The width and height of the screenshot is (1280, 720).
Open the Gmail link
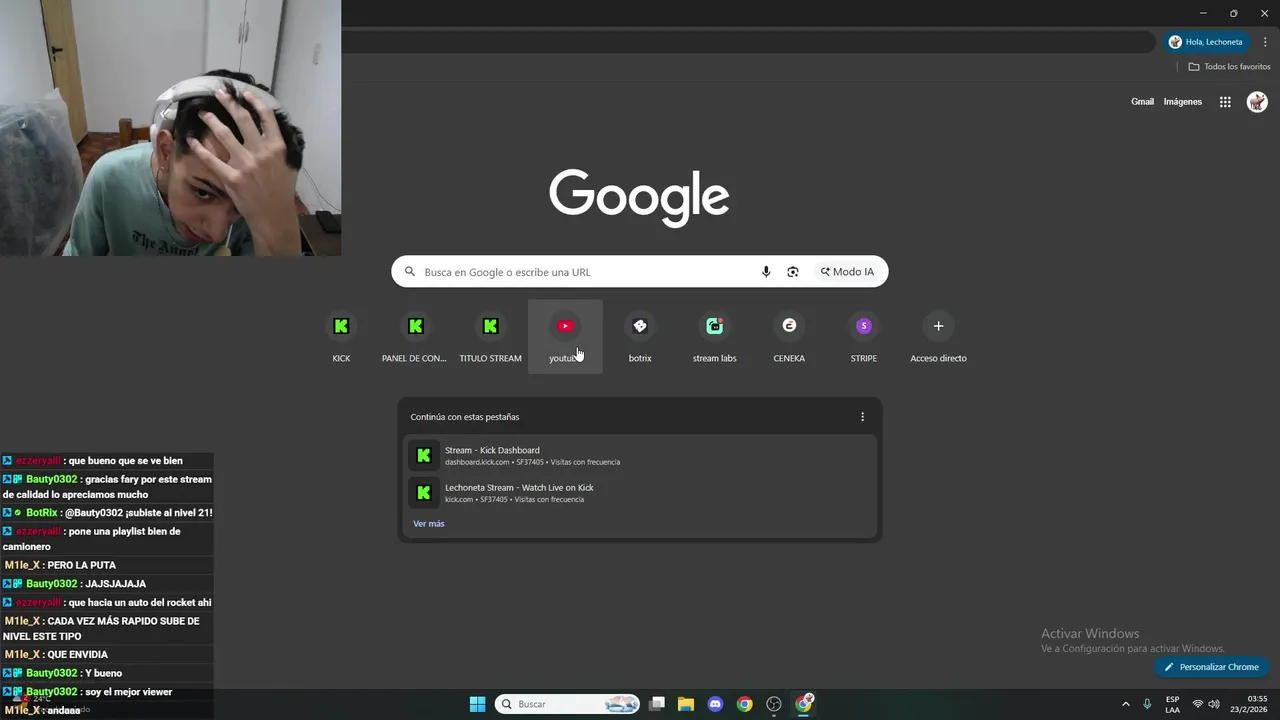[x=1142, y=102]
